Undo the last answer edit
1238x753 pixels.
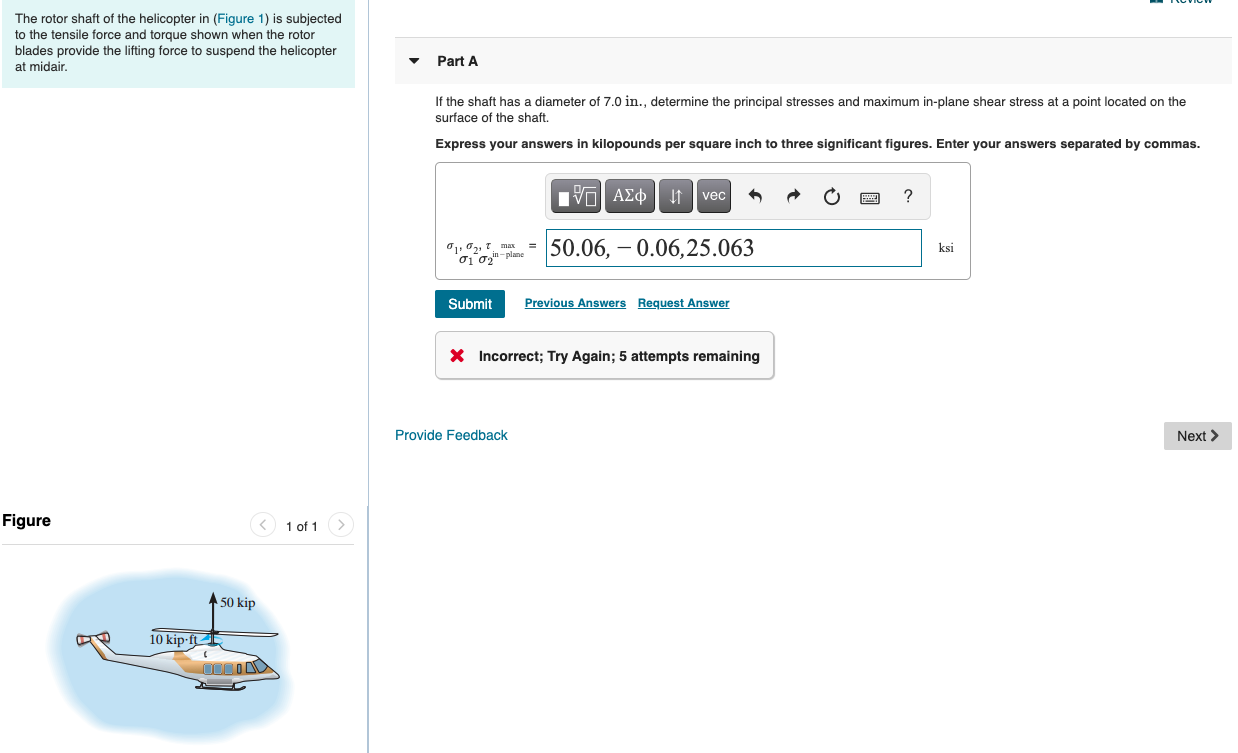point(756,197)
